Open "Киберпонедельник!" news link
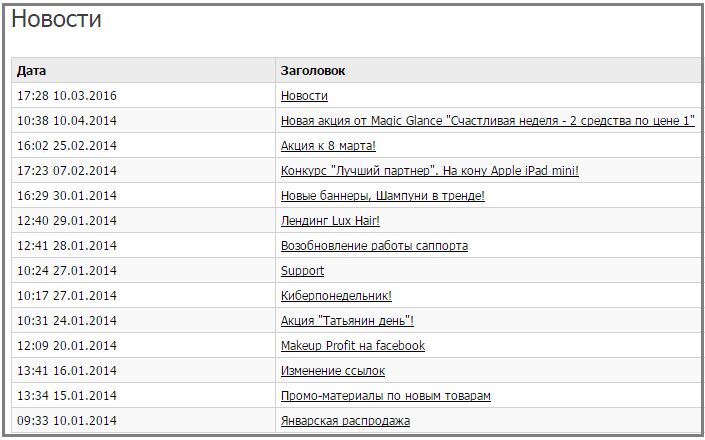Image resolution: width=705 pixels, height=440 pixels. pos(336,296)
